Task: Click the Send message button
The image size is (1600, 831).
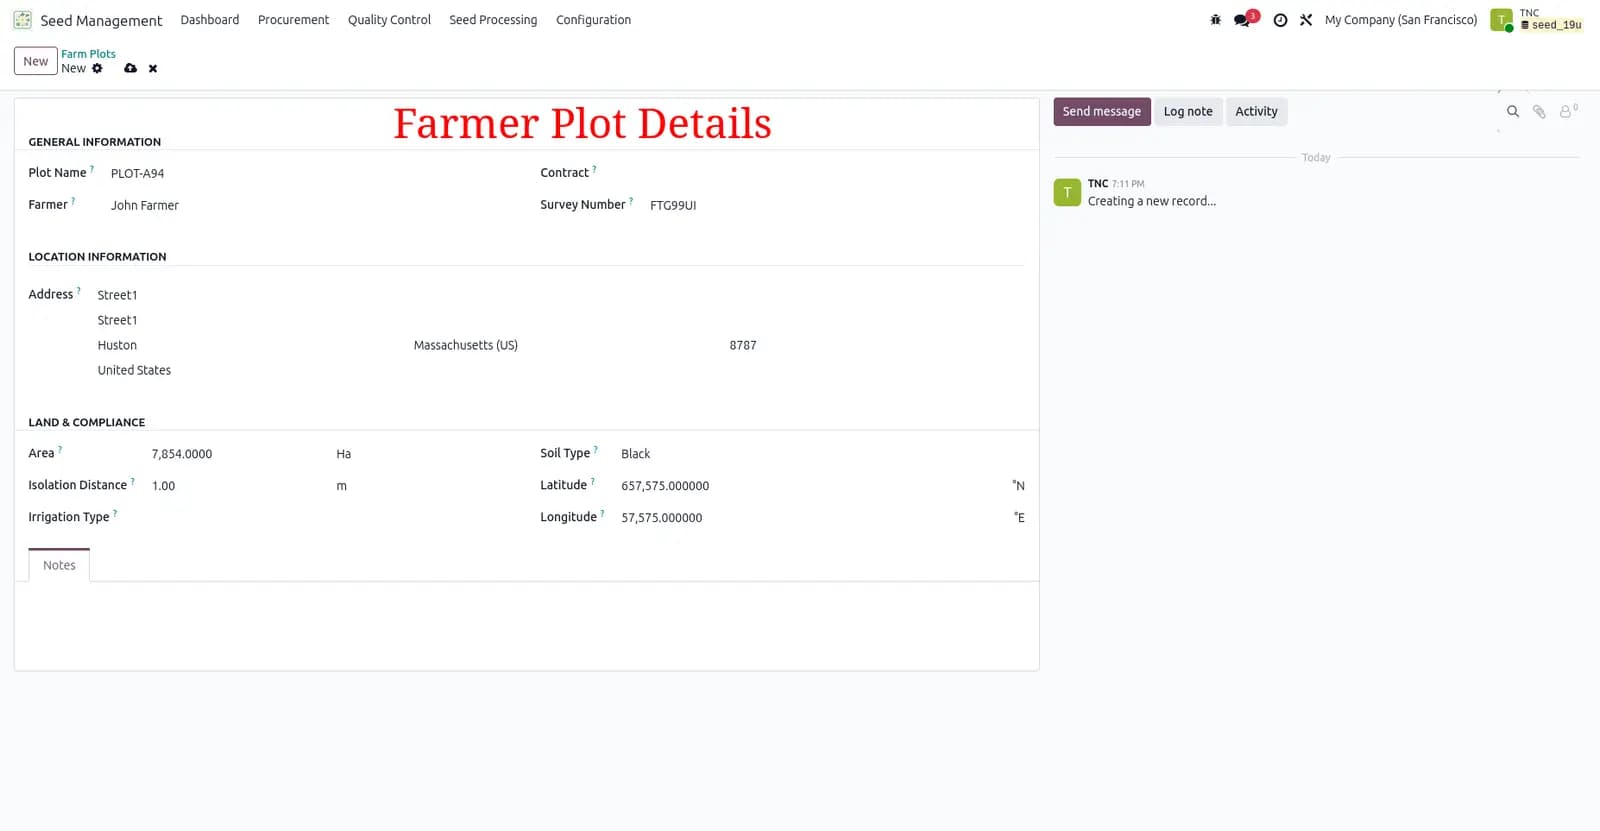Action: (1102, 112)
